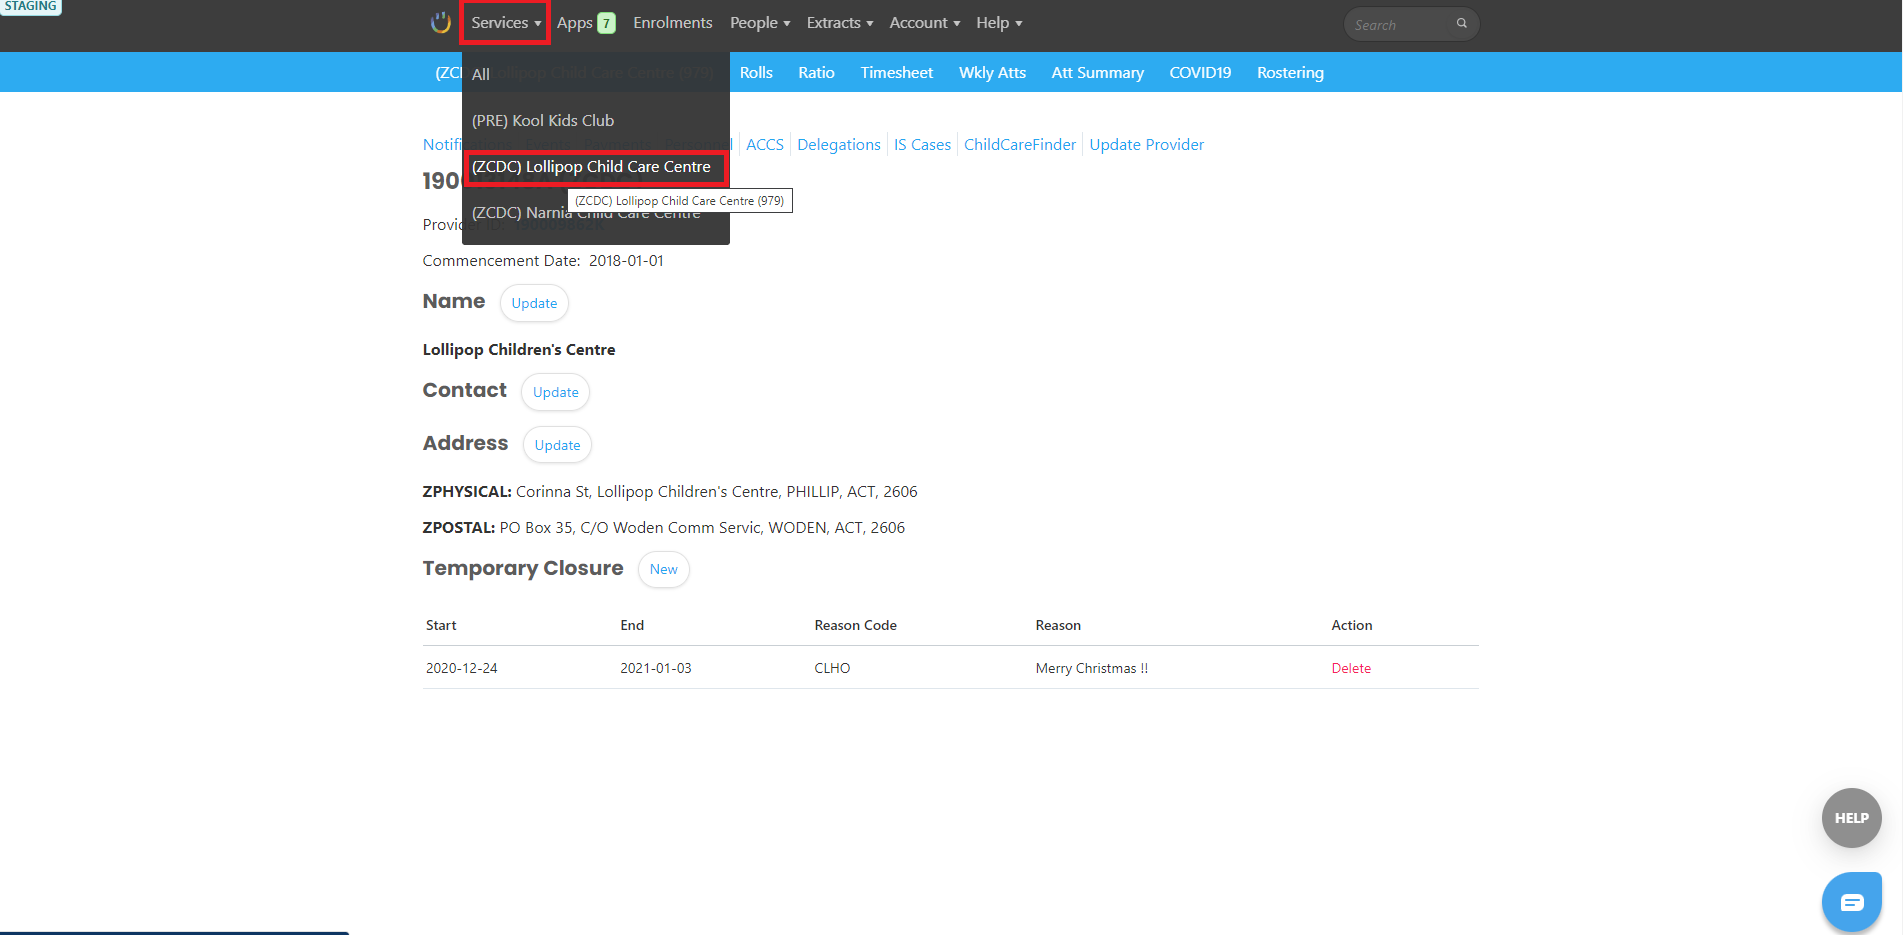Click the search magnifier icon
This screenshot has height=935, width=1903.
point(1461,24)
